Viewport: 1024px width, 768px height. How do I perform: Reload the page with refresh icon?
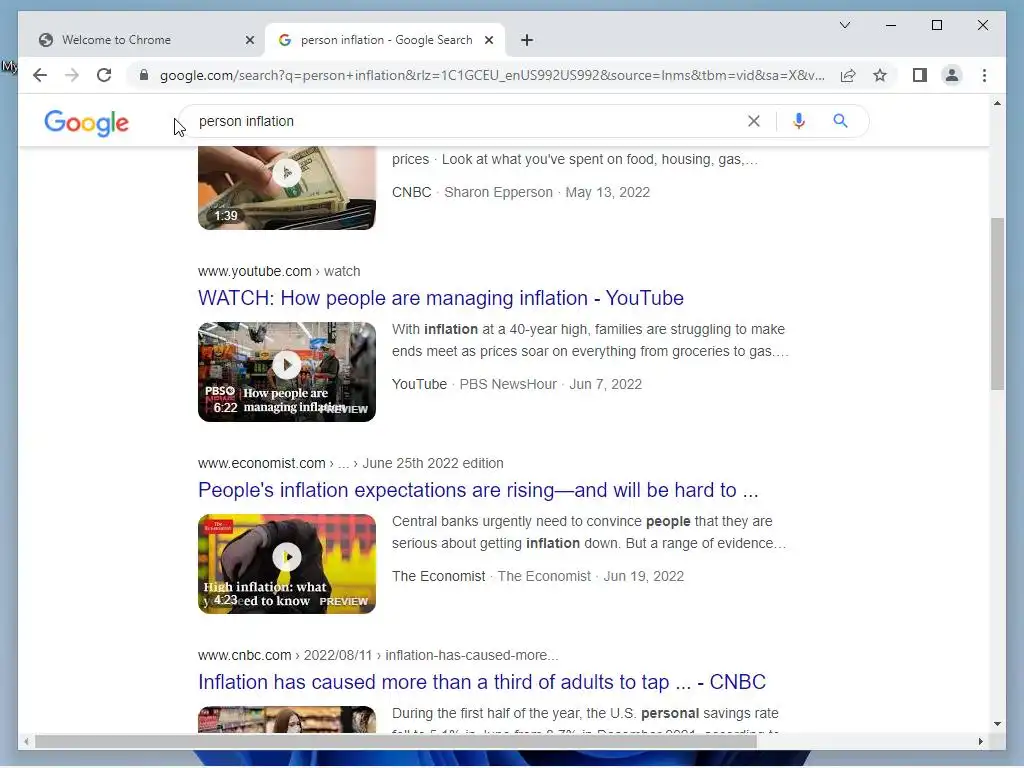tap(104, 75)
